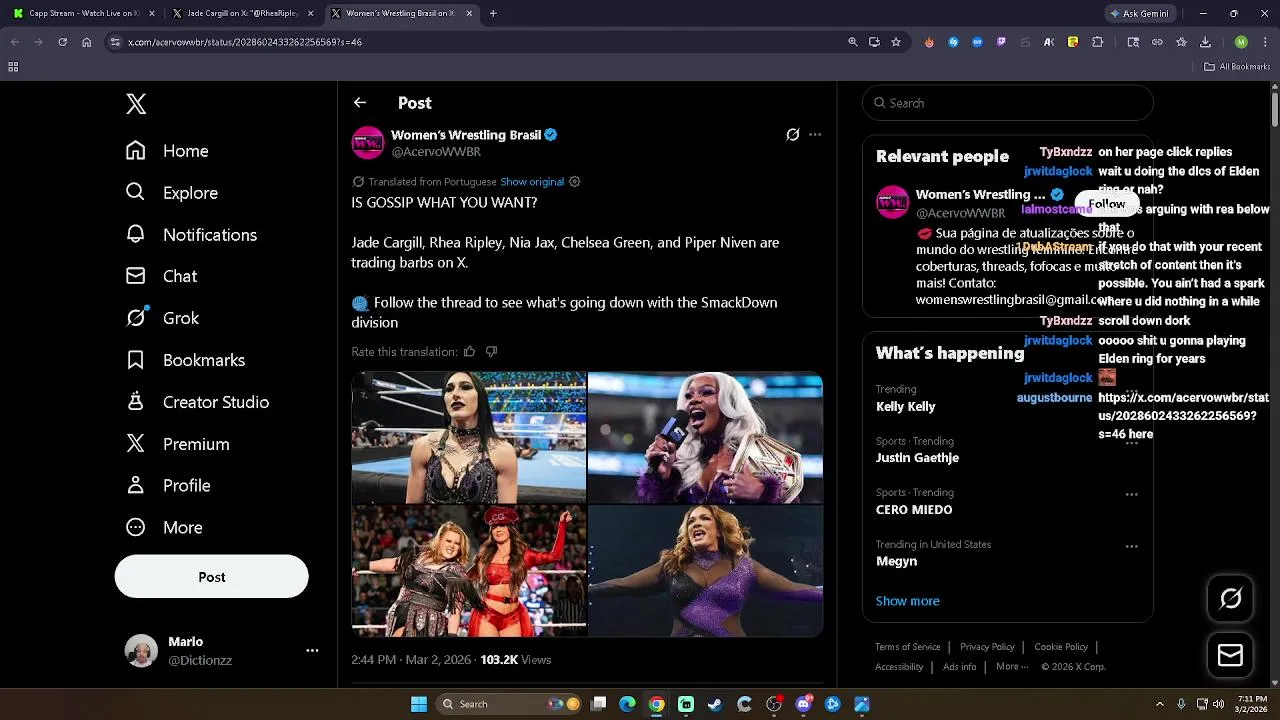Open translation settings gear icon
This screenshot has height=720, width=1280.
575,182
